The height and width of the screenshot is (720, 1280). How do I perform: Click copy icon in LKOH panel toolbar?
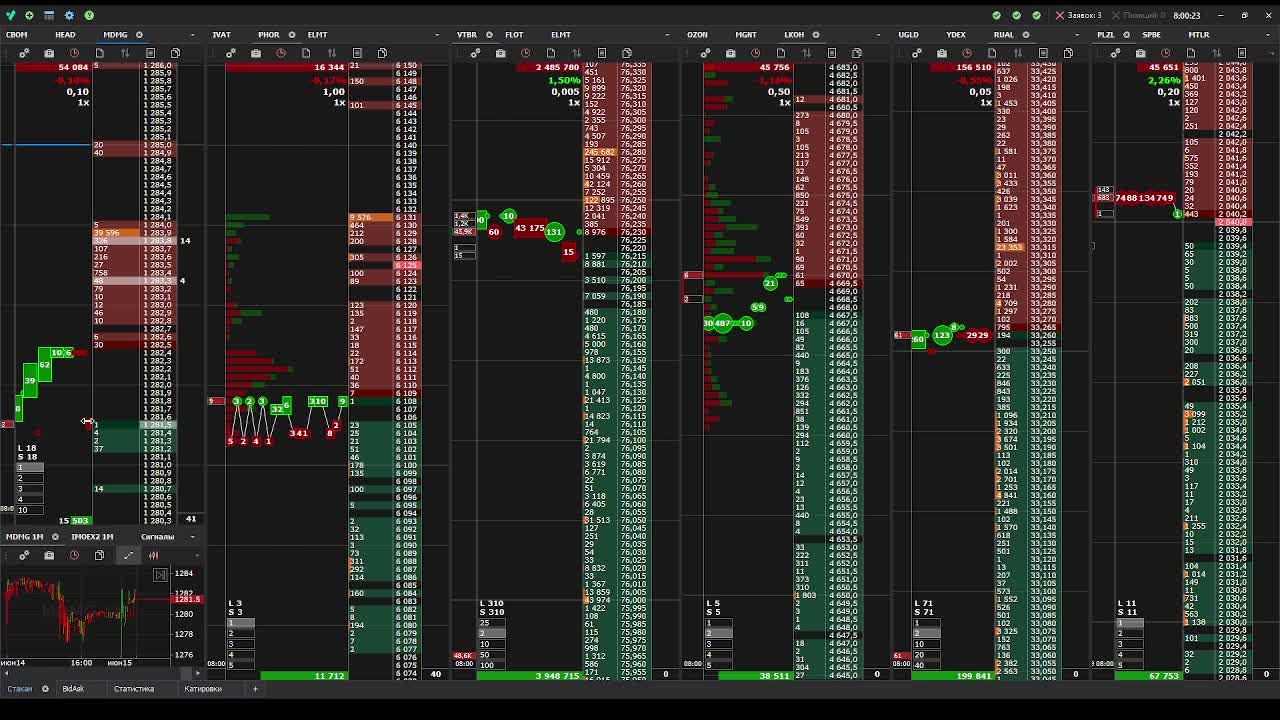point(857,53)
